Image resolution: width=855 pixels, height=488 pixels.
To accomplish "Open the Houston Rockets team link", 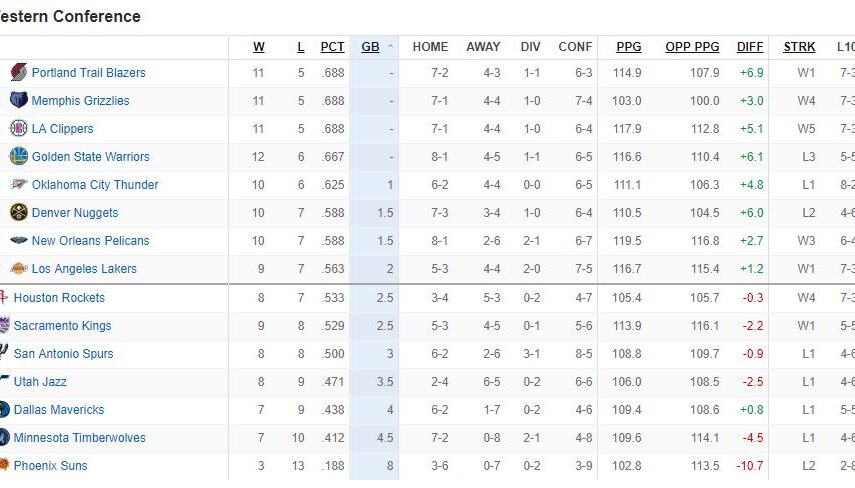I will pyautogui.click(x=59, y=298).
